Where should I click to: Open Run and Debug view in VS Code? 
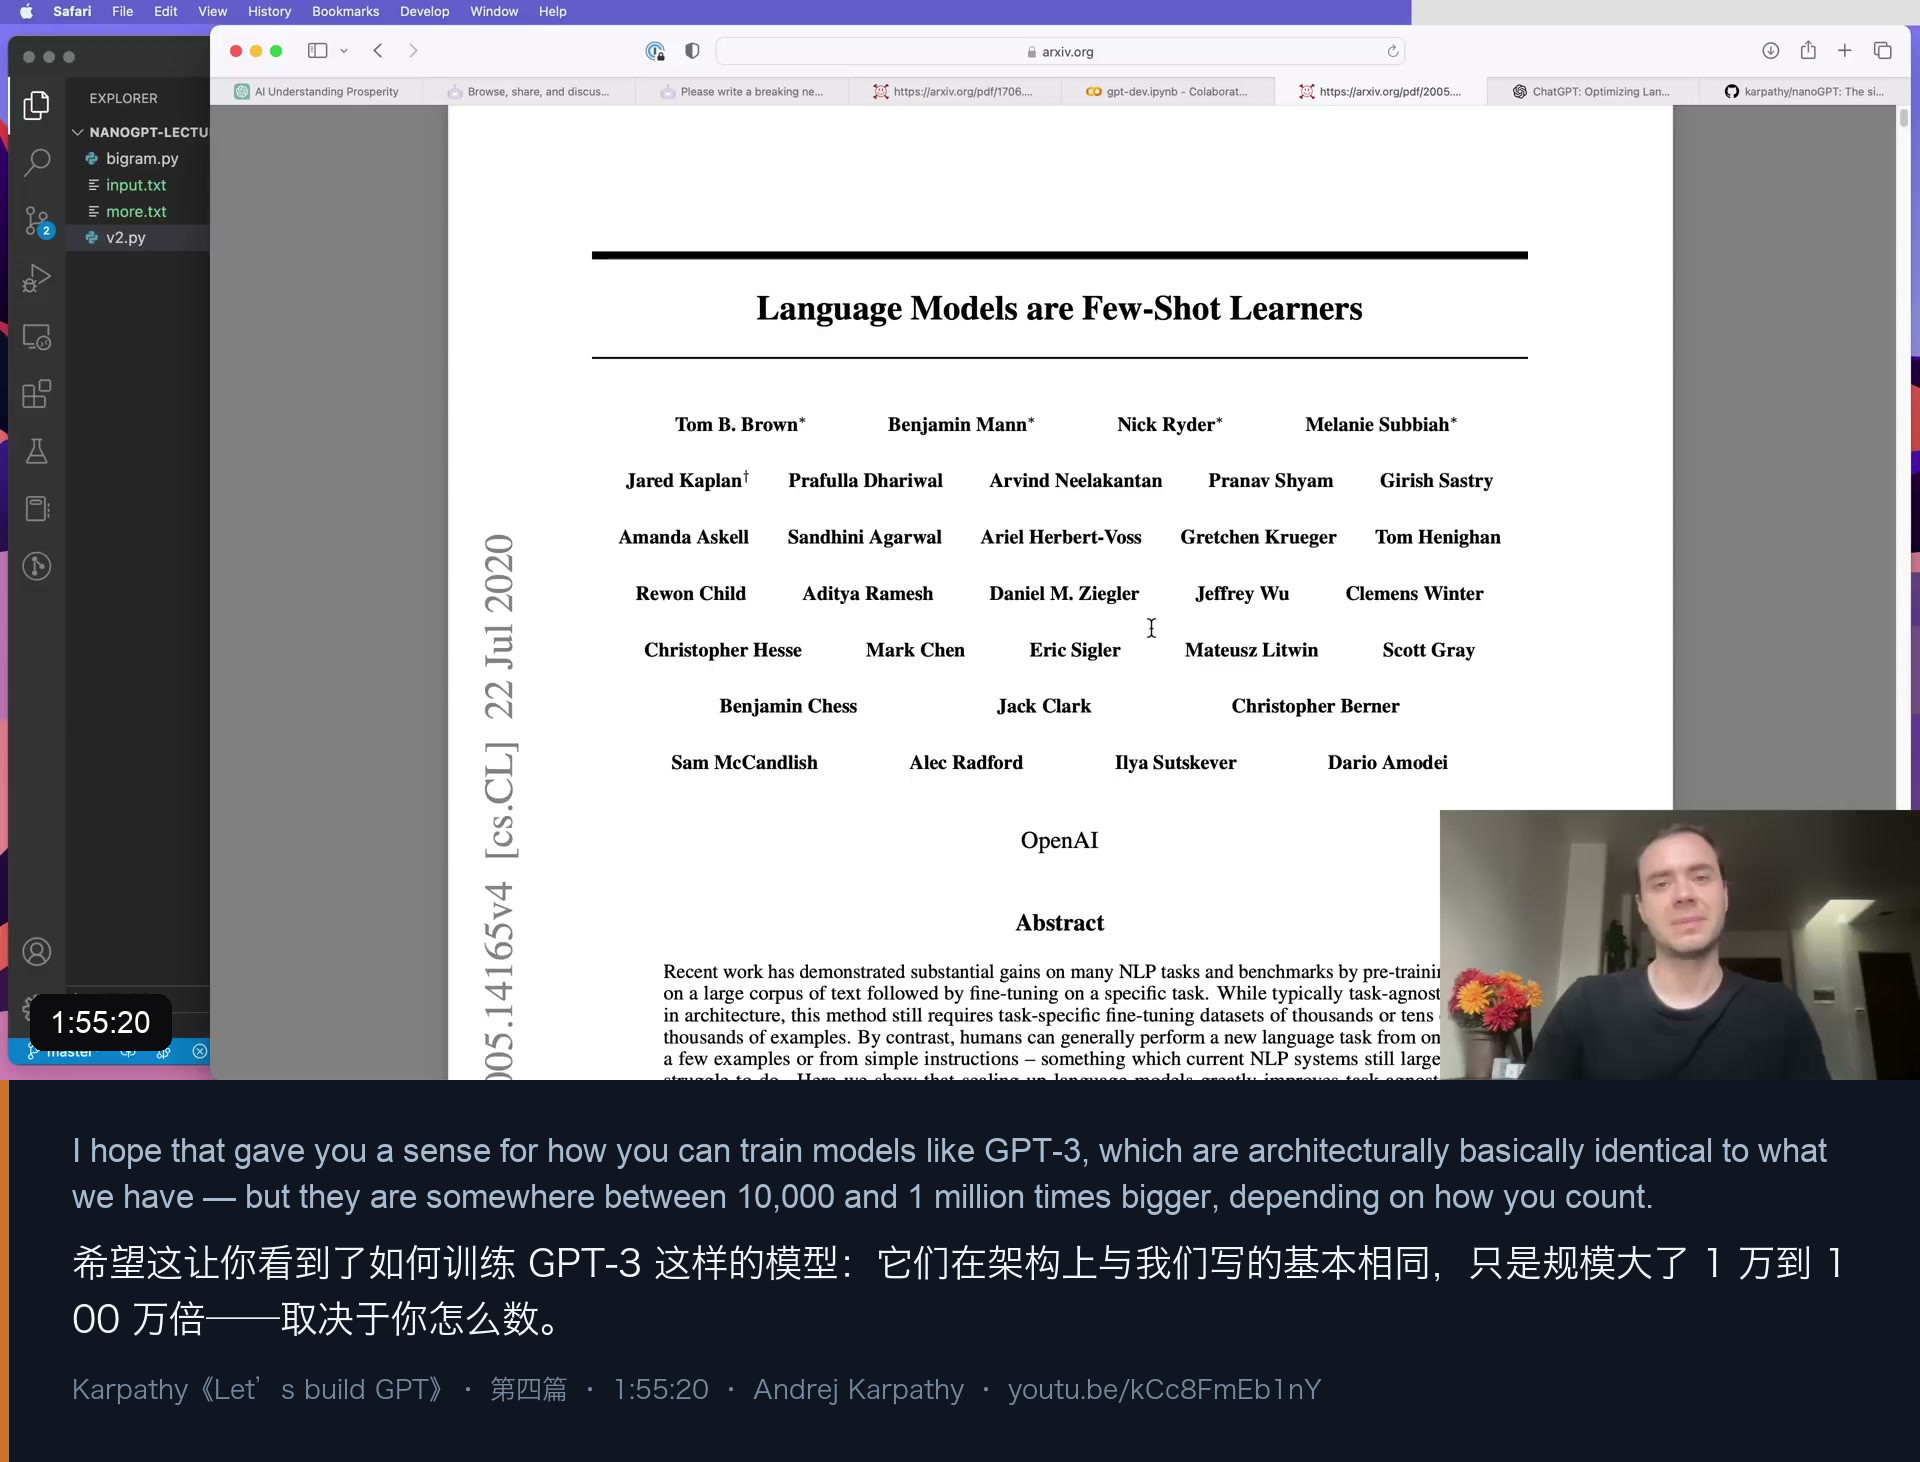[37, 278]
